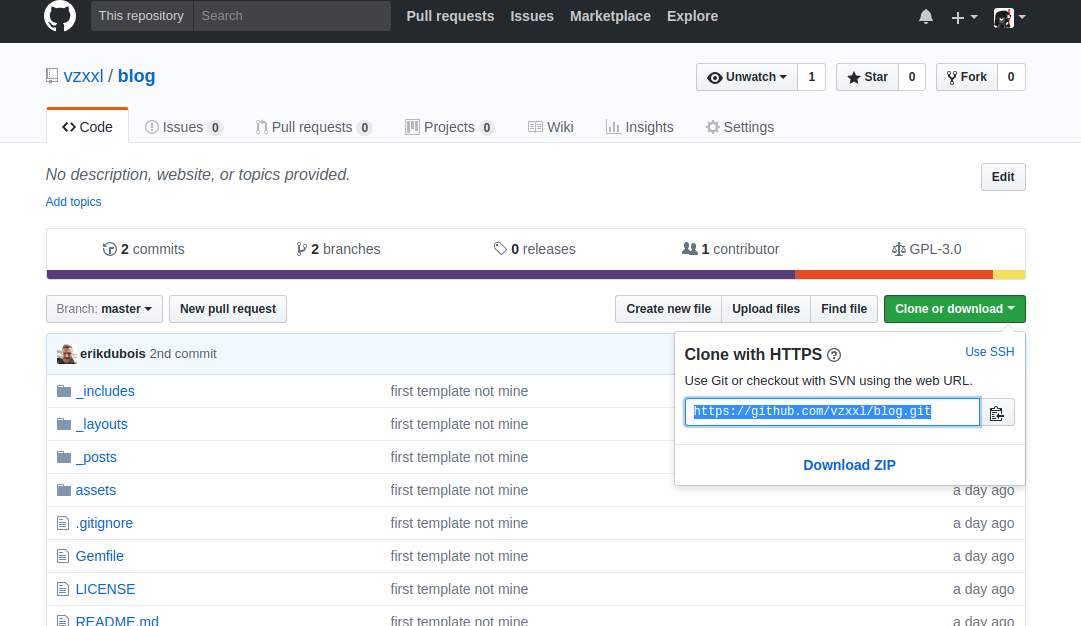Open the Clone or download dropdown

(954, 309)
